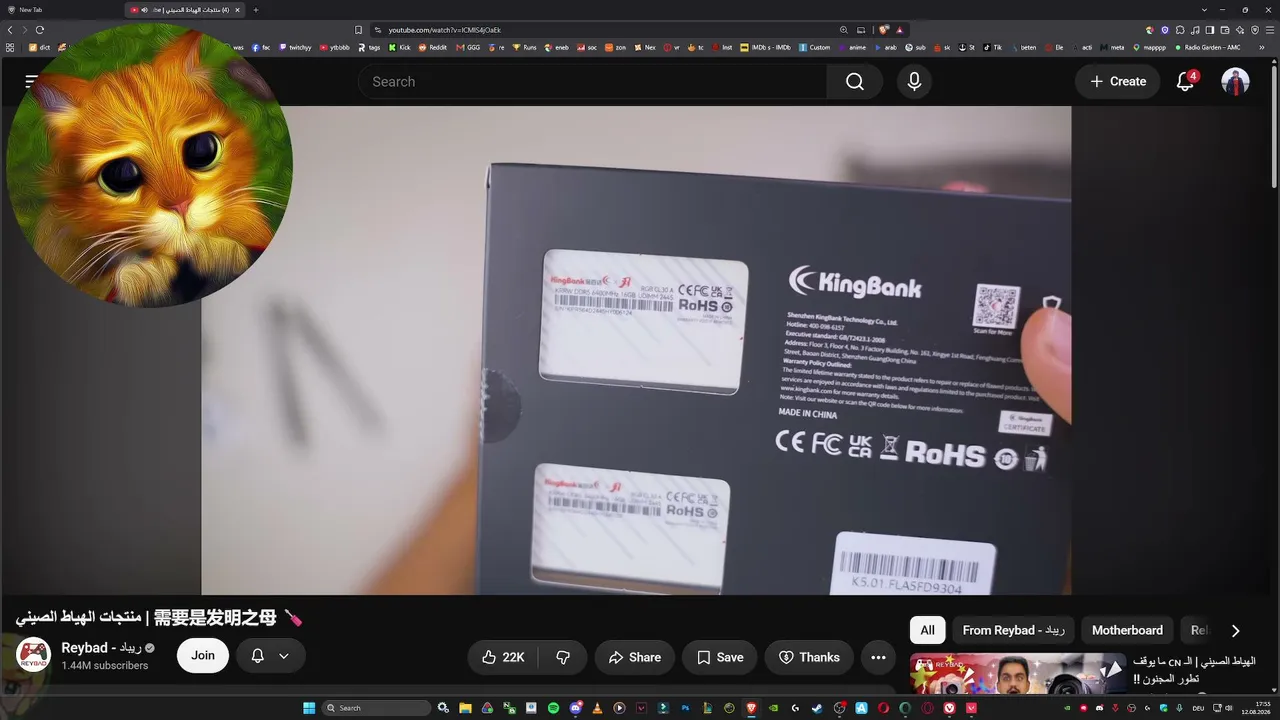Open zoom control in address bar
Image resolution: width=1280 pixels, height=720 pixels.
click(x=844, y=30)
